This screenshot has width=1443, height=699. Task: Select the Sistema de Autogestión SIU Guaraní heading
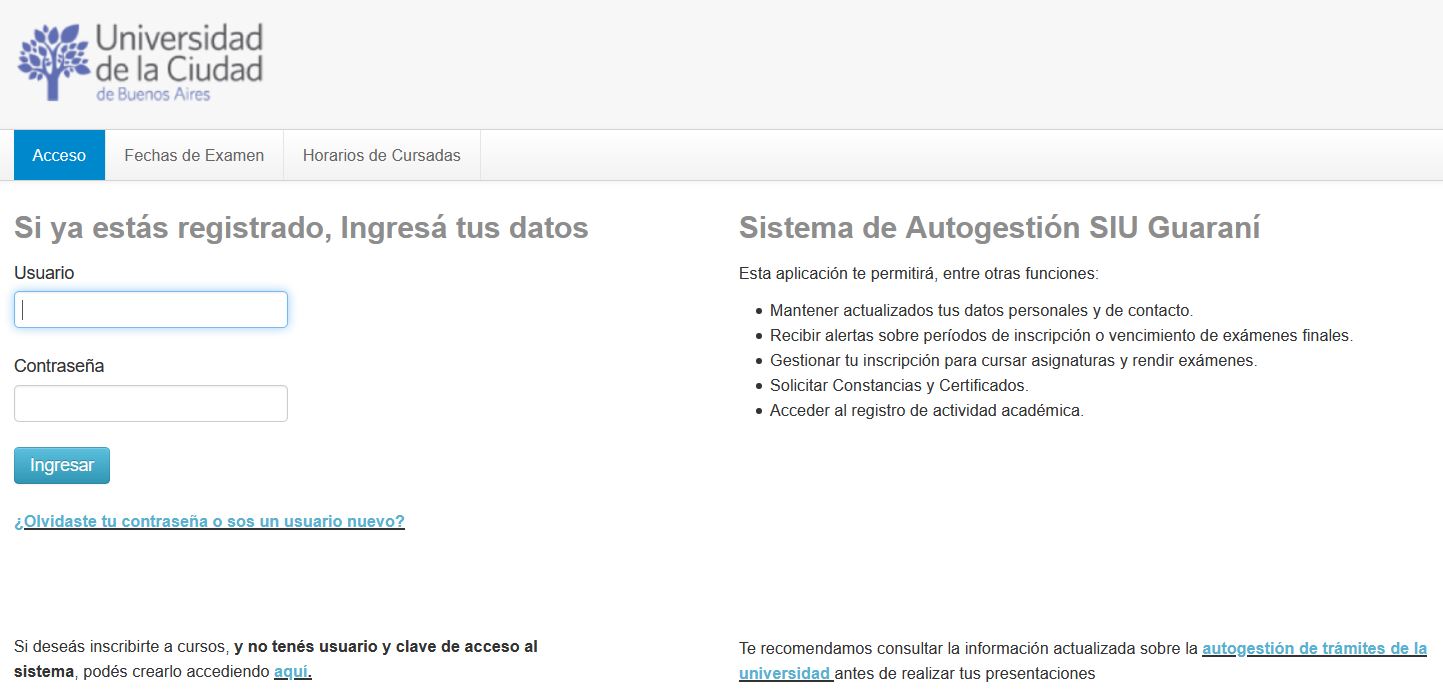pyautogui.click(x=1000, y=227)
